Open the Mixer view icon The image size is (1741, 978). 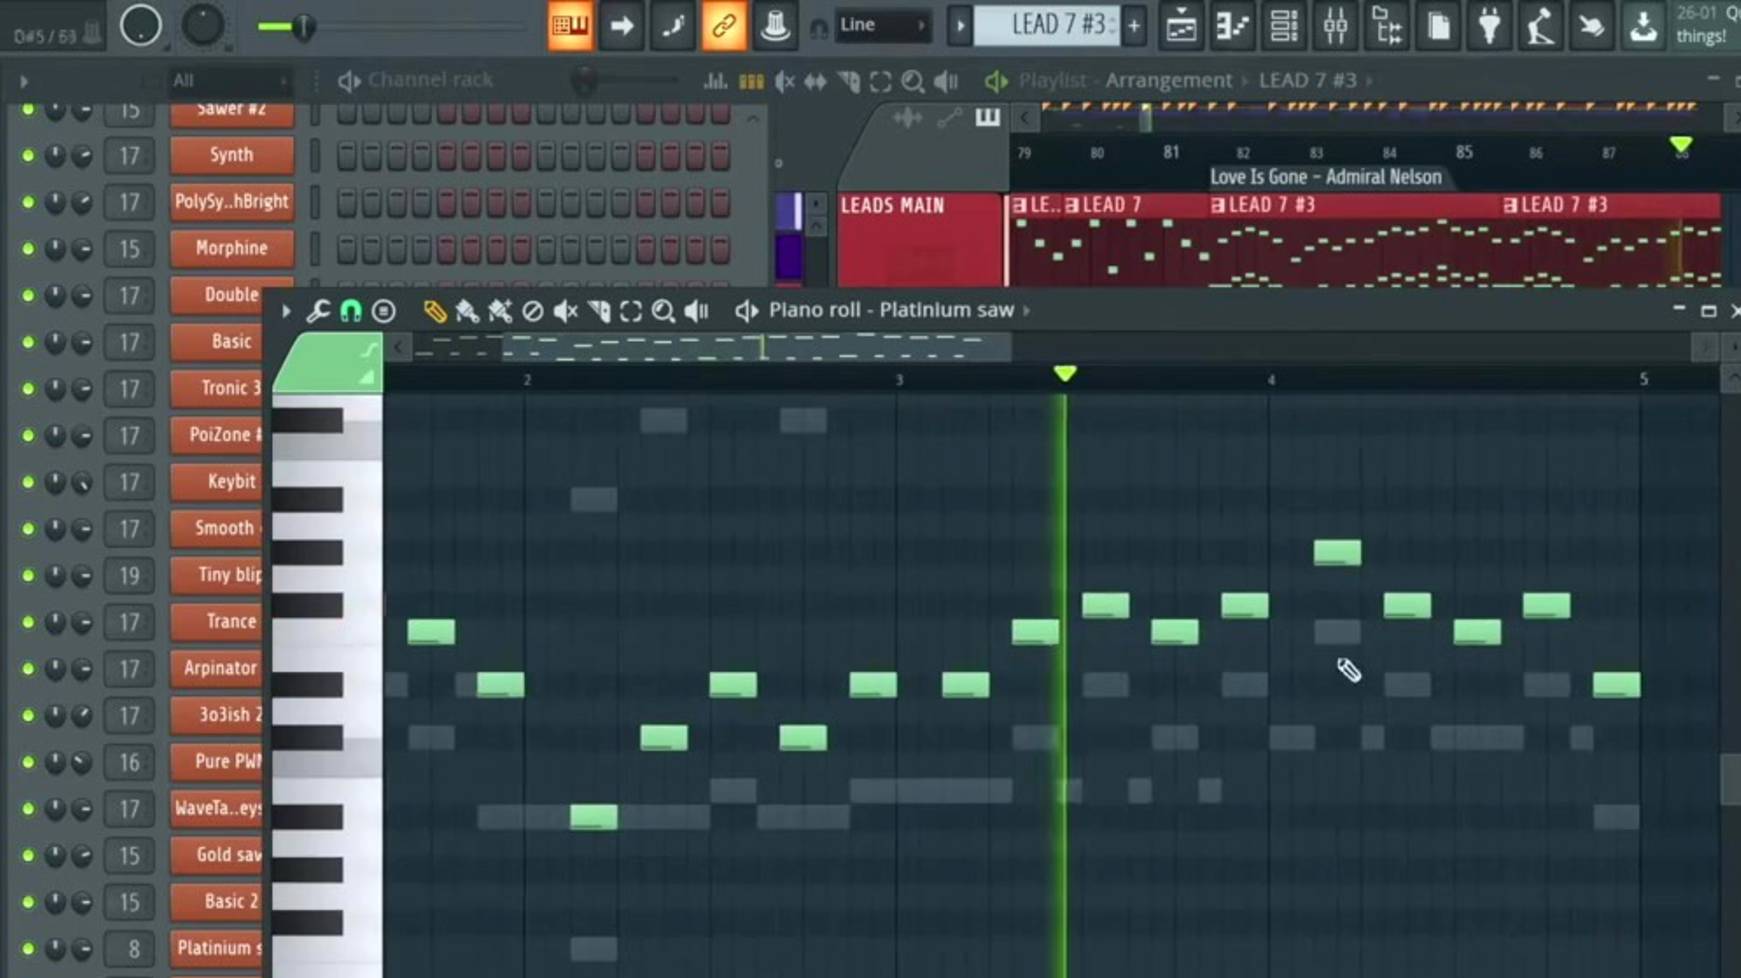click(1335, 26)
